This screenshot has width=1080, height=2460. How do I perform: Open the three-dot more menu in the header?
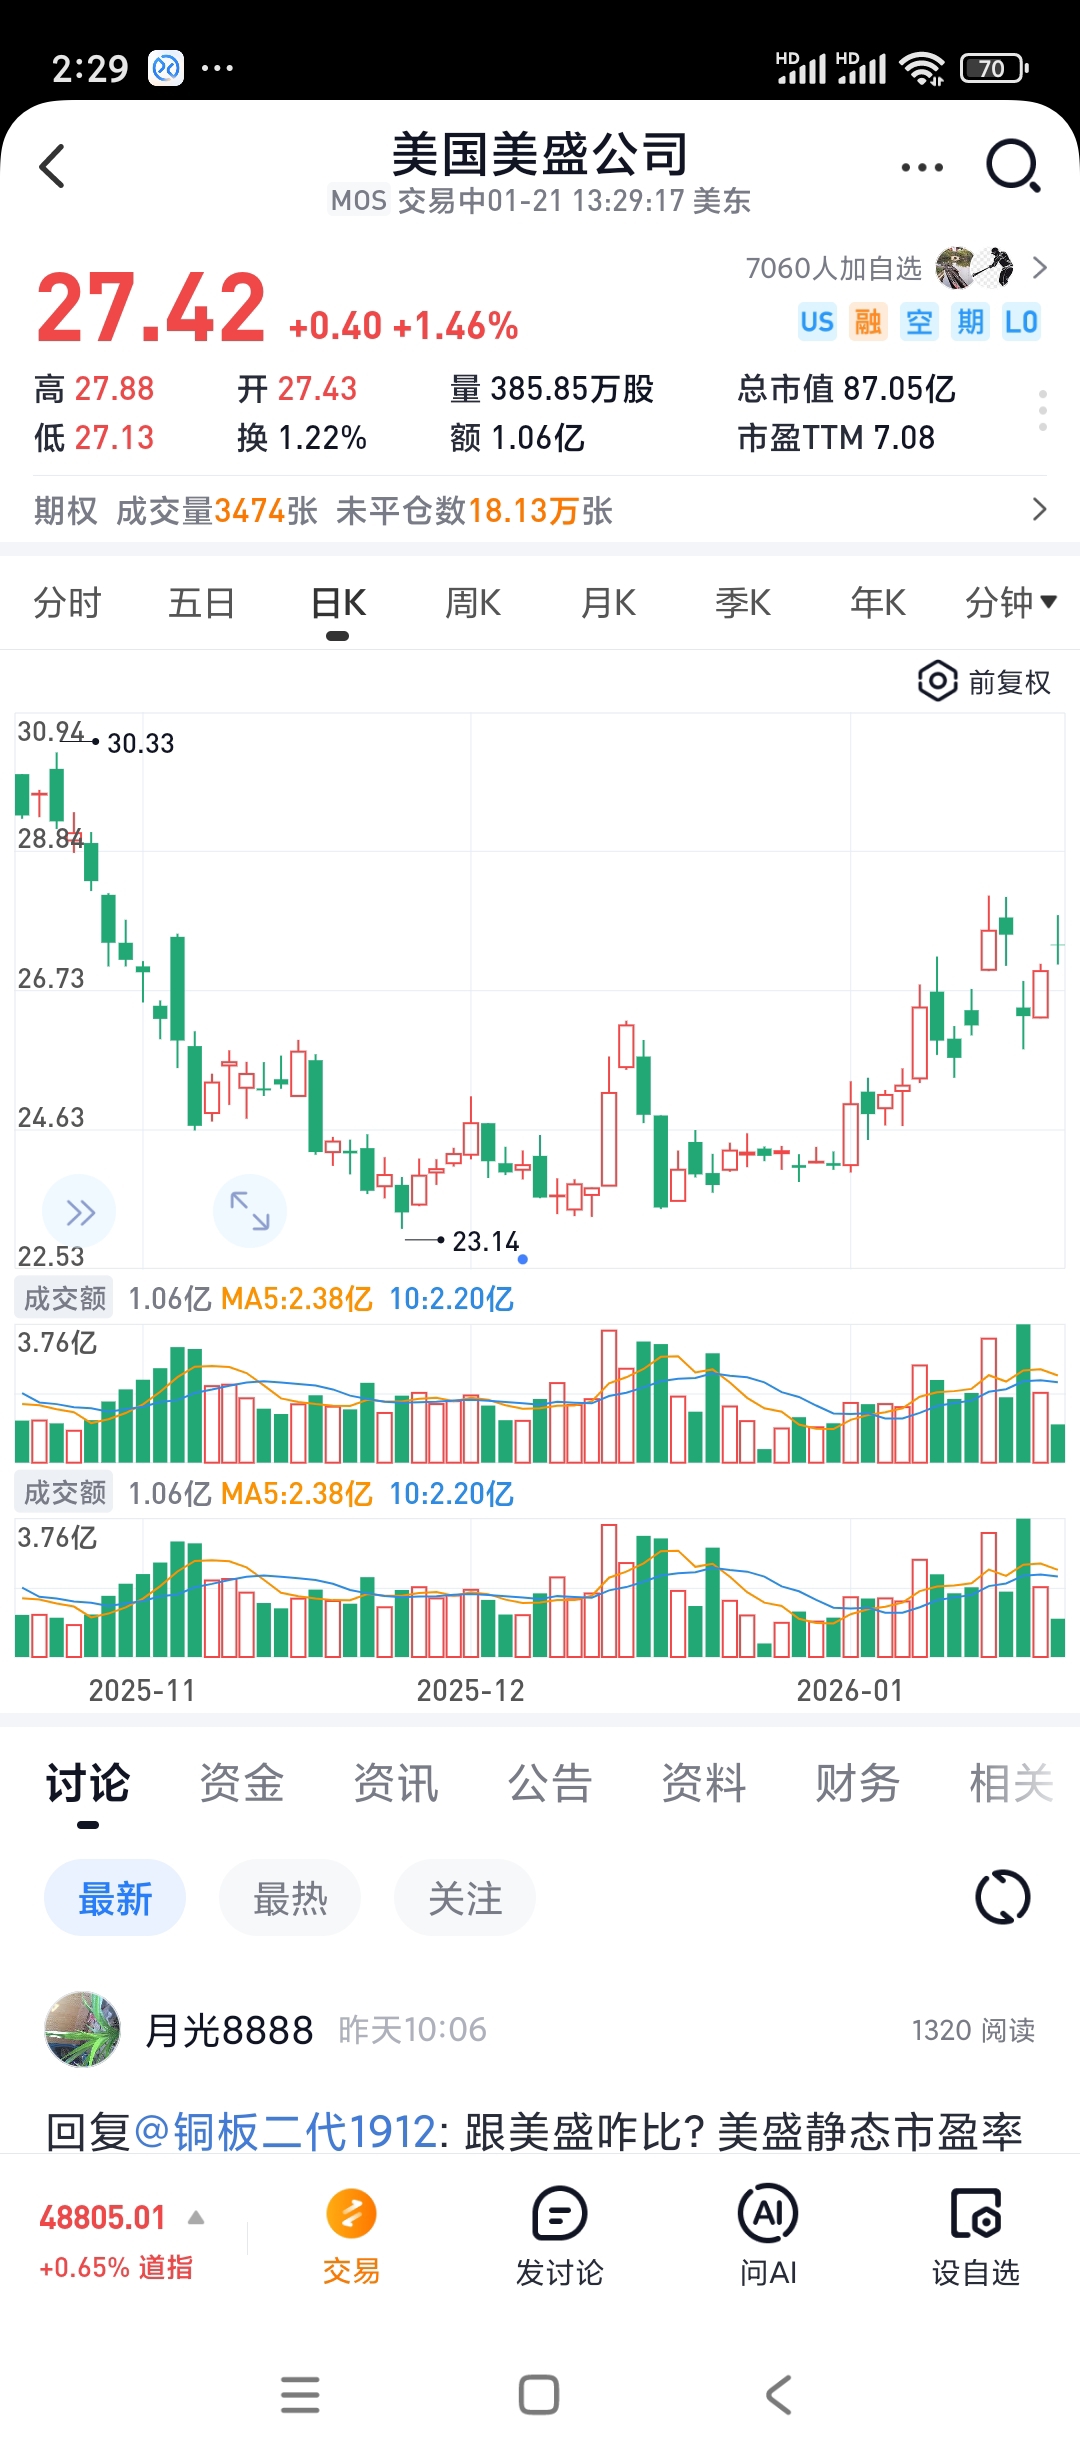pos(922,167)
